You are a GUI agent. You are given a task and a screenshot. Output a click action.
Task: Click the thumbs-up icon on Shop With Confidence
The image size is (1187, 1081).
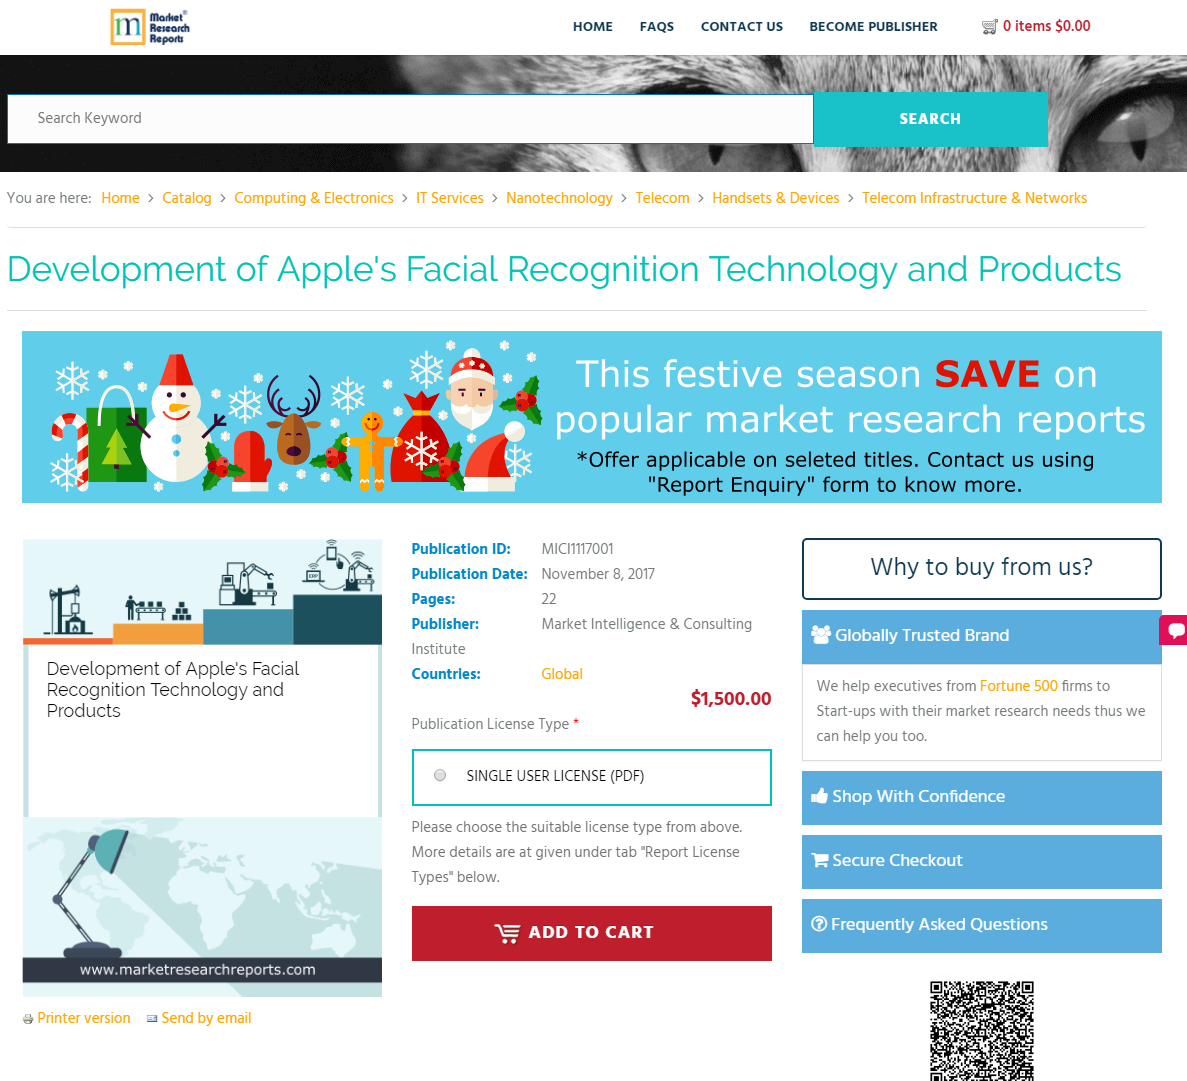[821, 797]
